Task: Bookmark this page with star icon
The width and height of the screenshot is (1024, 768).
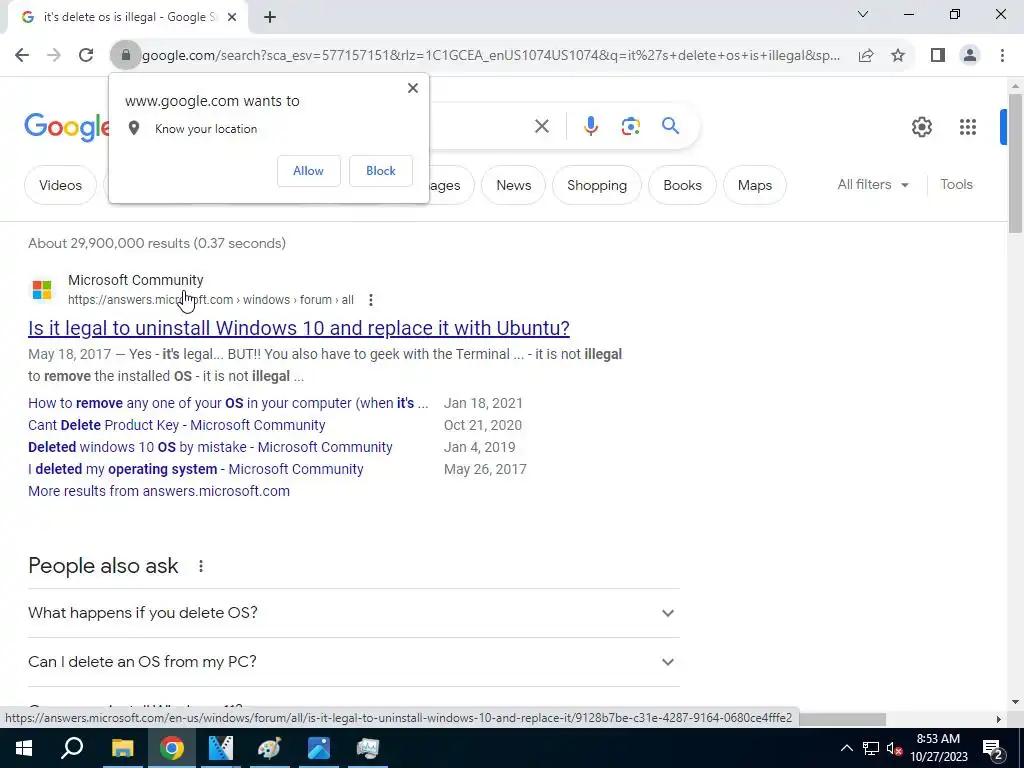Action: point(898,56)
